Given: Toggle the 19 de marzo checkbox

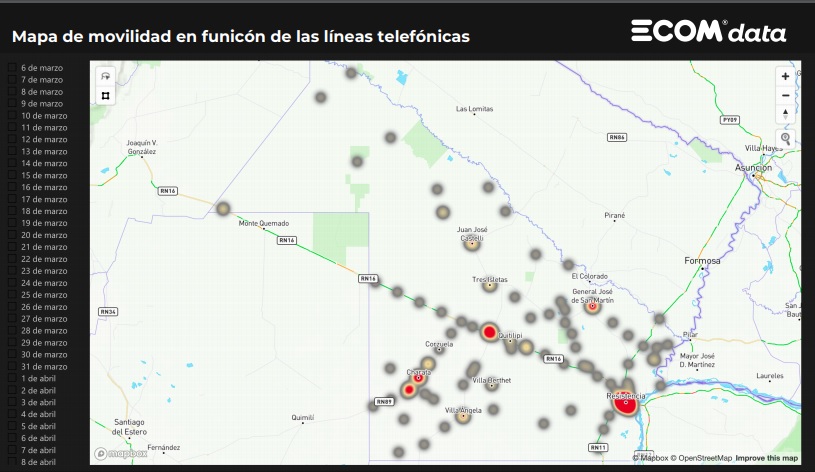Looking at the screenshot, I should [x=12, y=223].
